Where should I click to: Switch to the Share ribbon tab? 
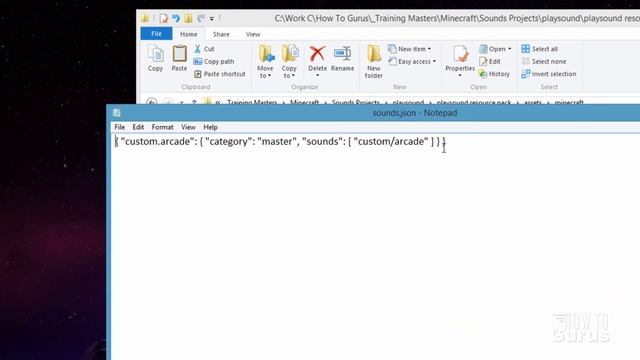221,34
